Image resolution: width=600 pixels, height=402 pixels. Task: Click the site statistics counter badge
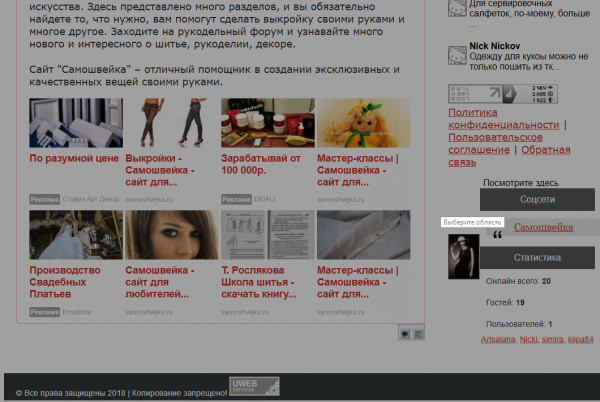pos(503,94)
